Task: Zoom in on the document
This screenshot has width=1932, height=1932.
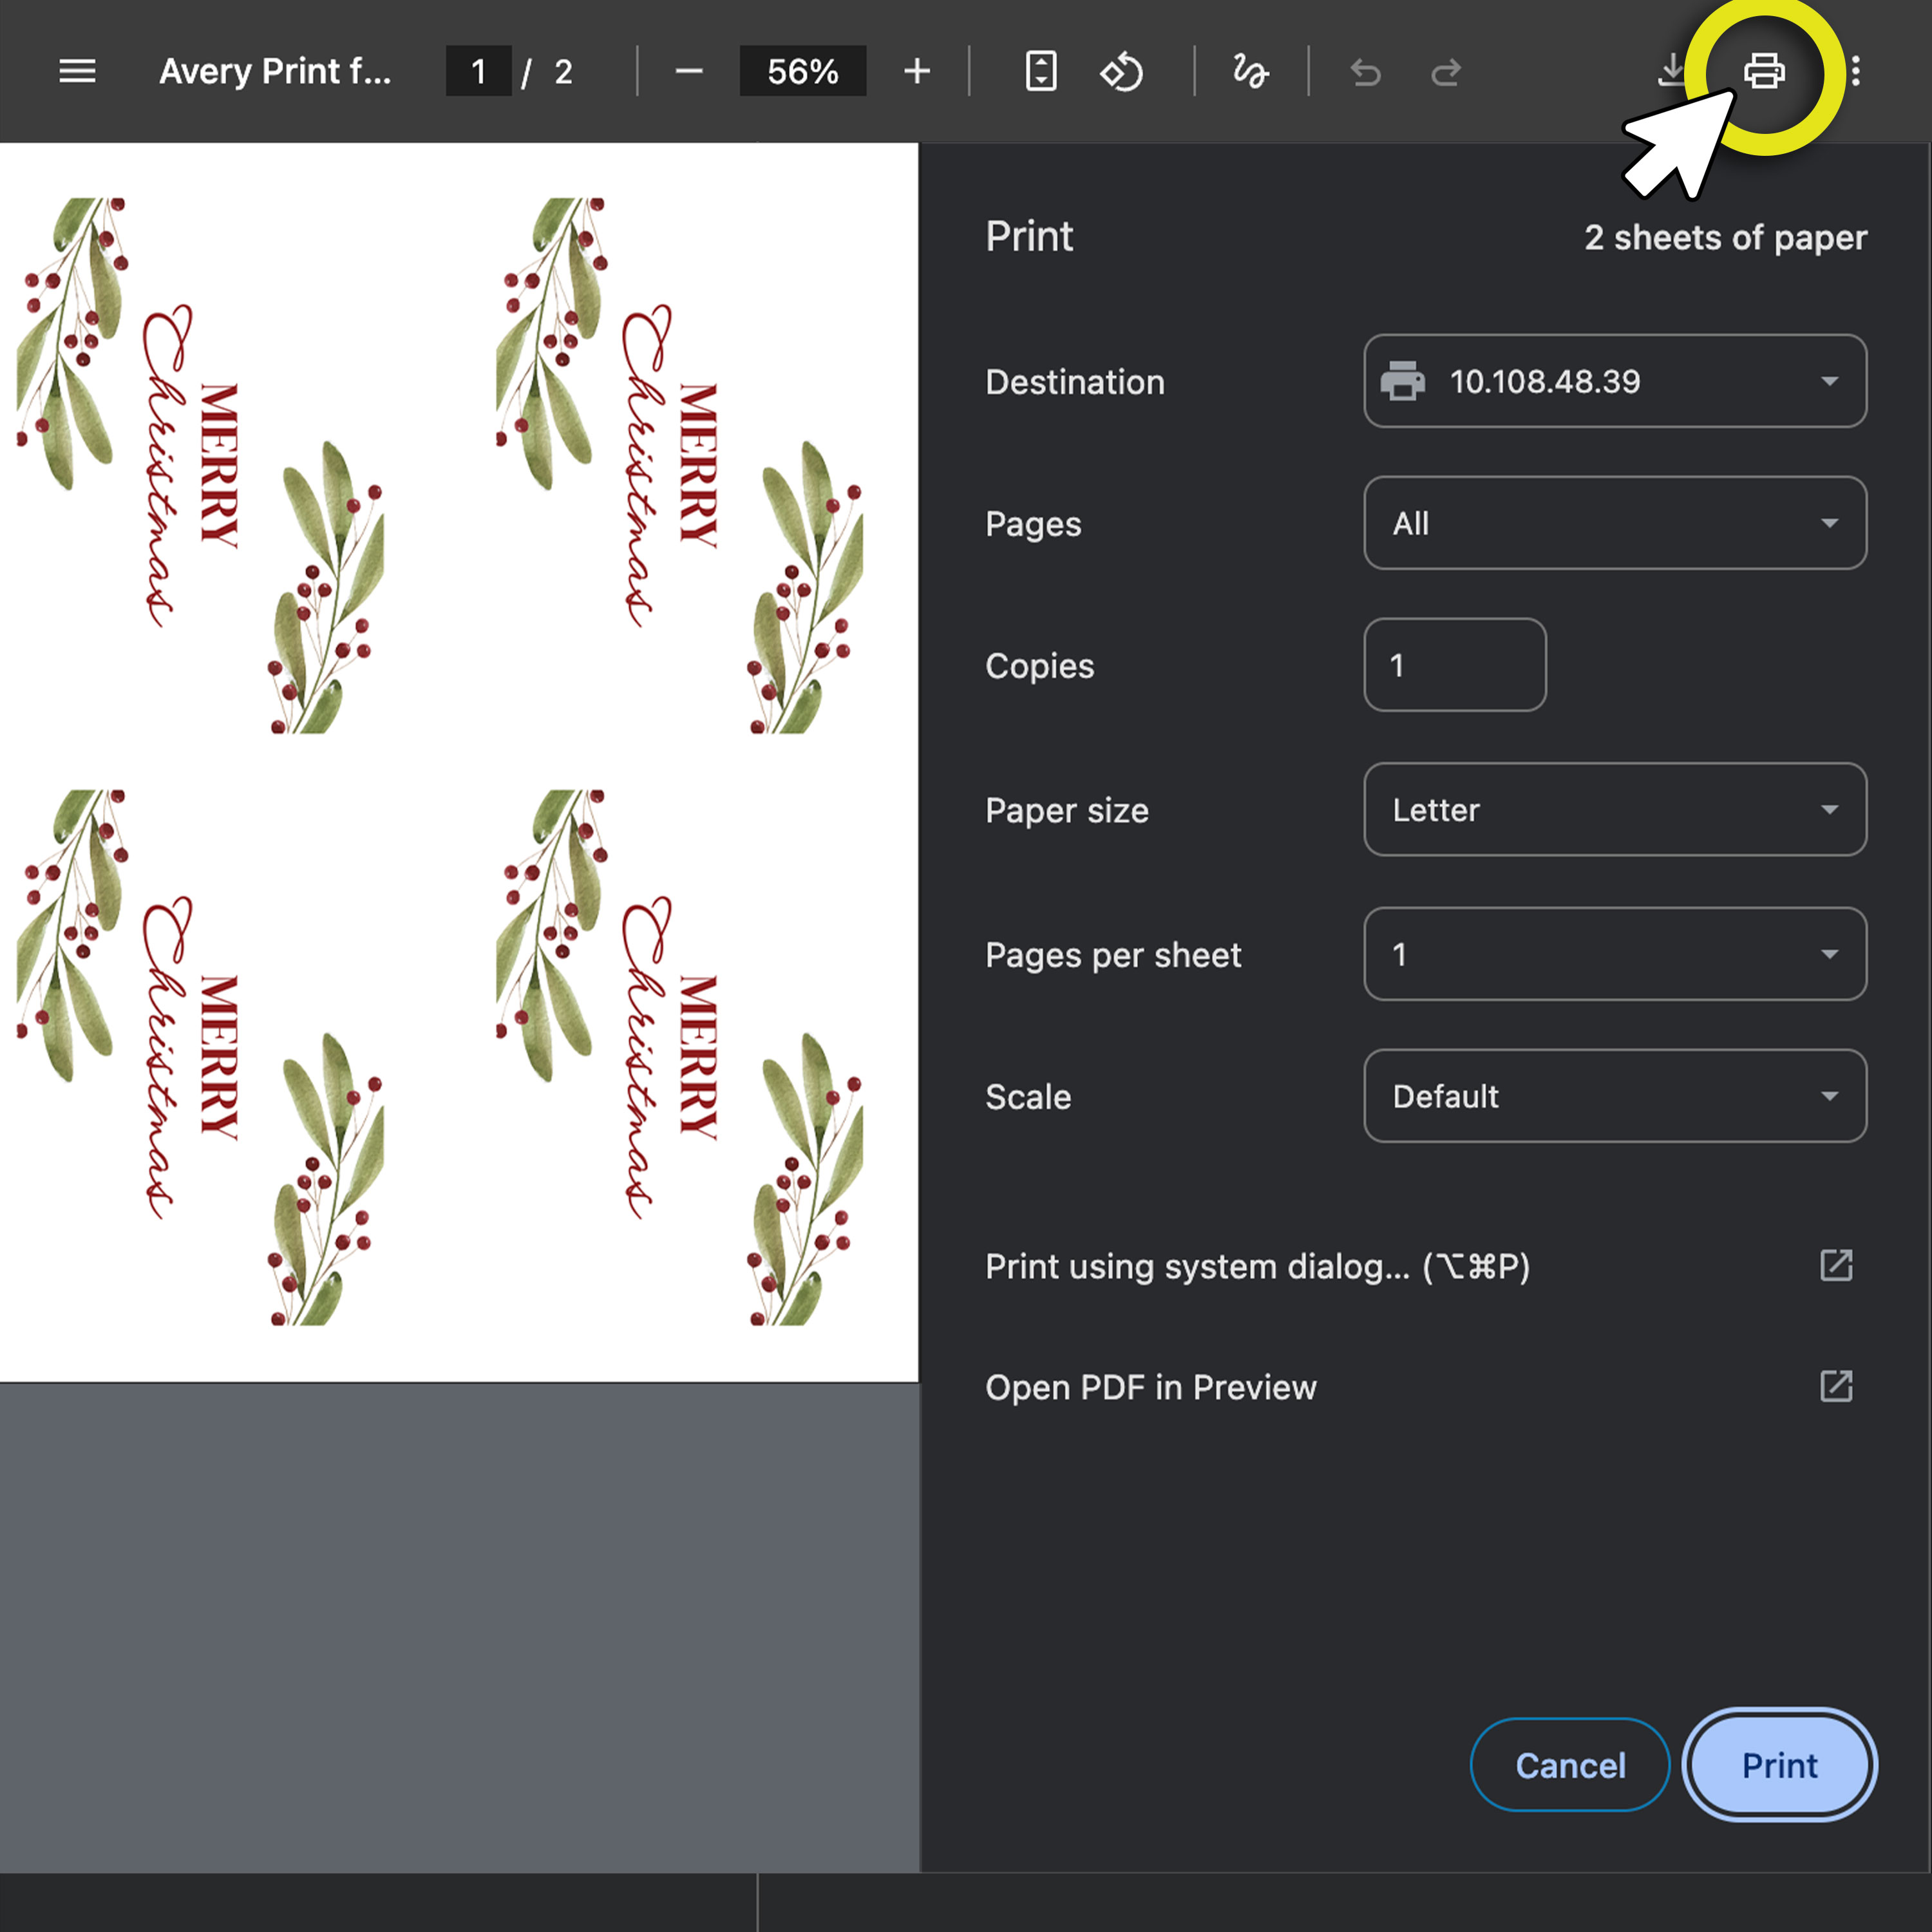Action: [x=917, y=71]
